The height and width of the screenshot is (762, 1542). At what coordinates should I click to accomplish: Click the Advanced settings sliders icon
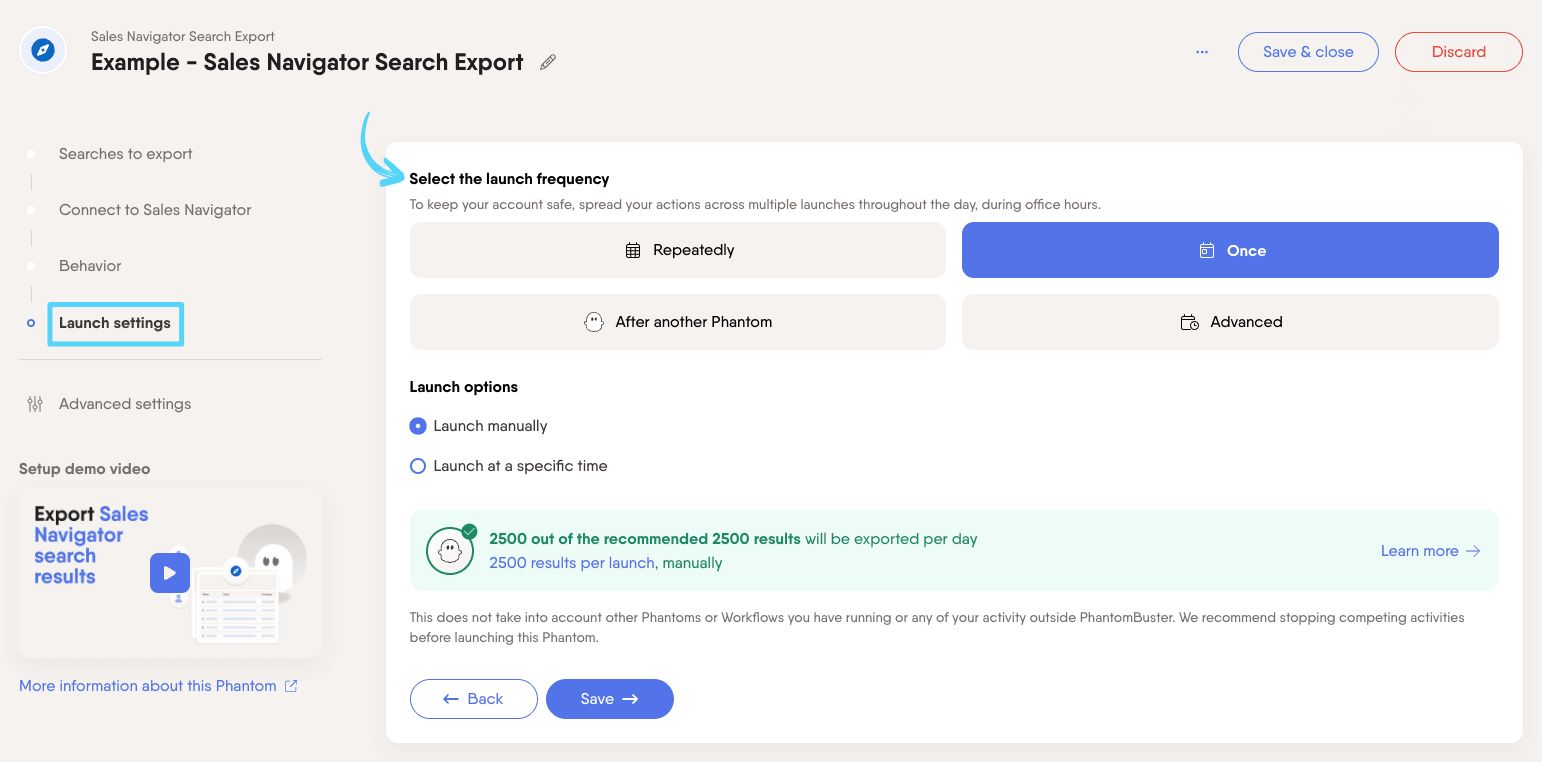pyautogui.click(x=35, y=404)
